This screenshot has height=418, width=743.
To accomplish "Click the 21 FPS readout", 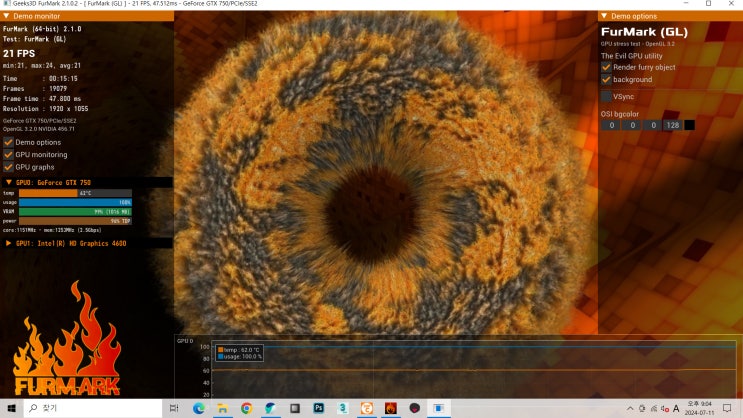I will pyautogui.click(x=19, y=54).
